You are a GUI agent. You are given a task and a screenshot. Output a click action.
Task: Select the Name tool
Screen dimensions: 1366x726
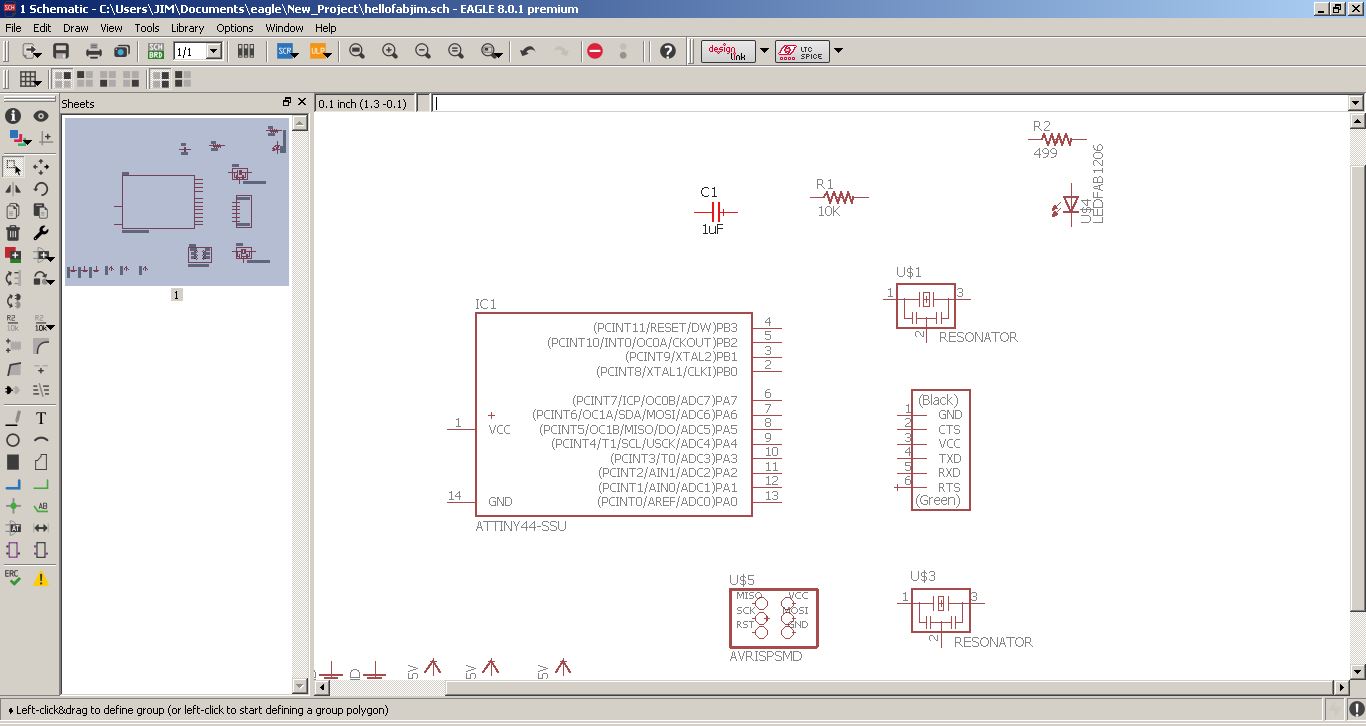point(13,323)
